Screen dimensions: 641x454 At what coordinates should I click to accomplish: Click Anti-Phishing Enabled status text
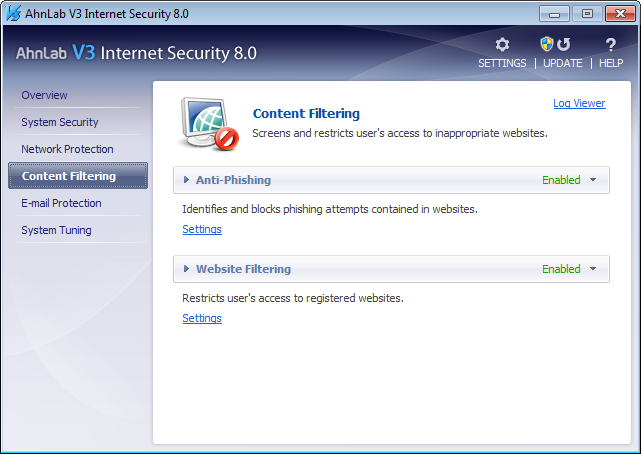[561, 180]
